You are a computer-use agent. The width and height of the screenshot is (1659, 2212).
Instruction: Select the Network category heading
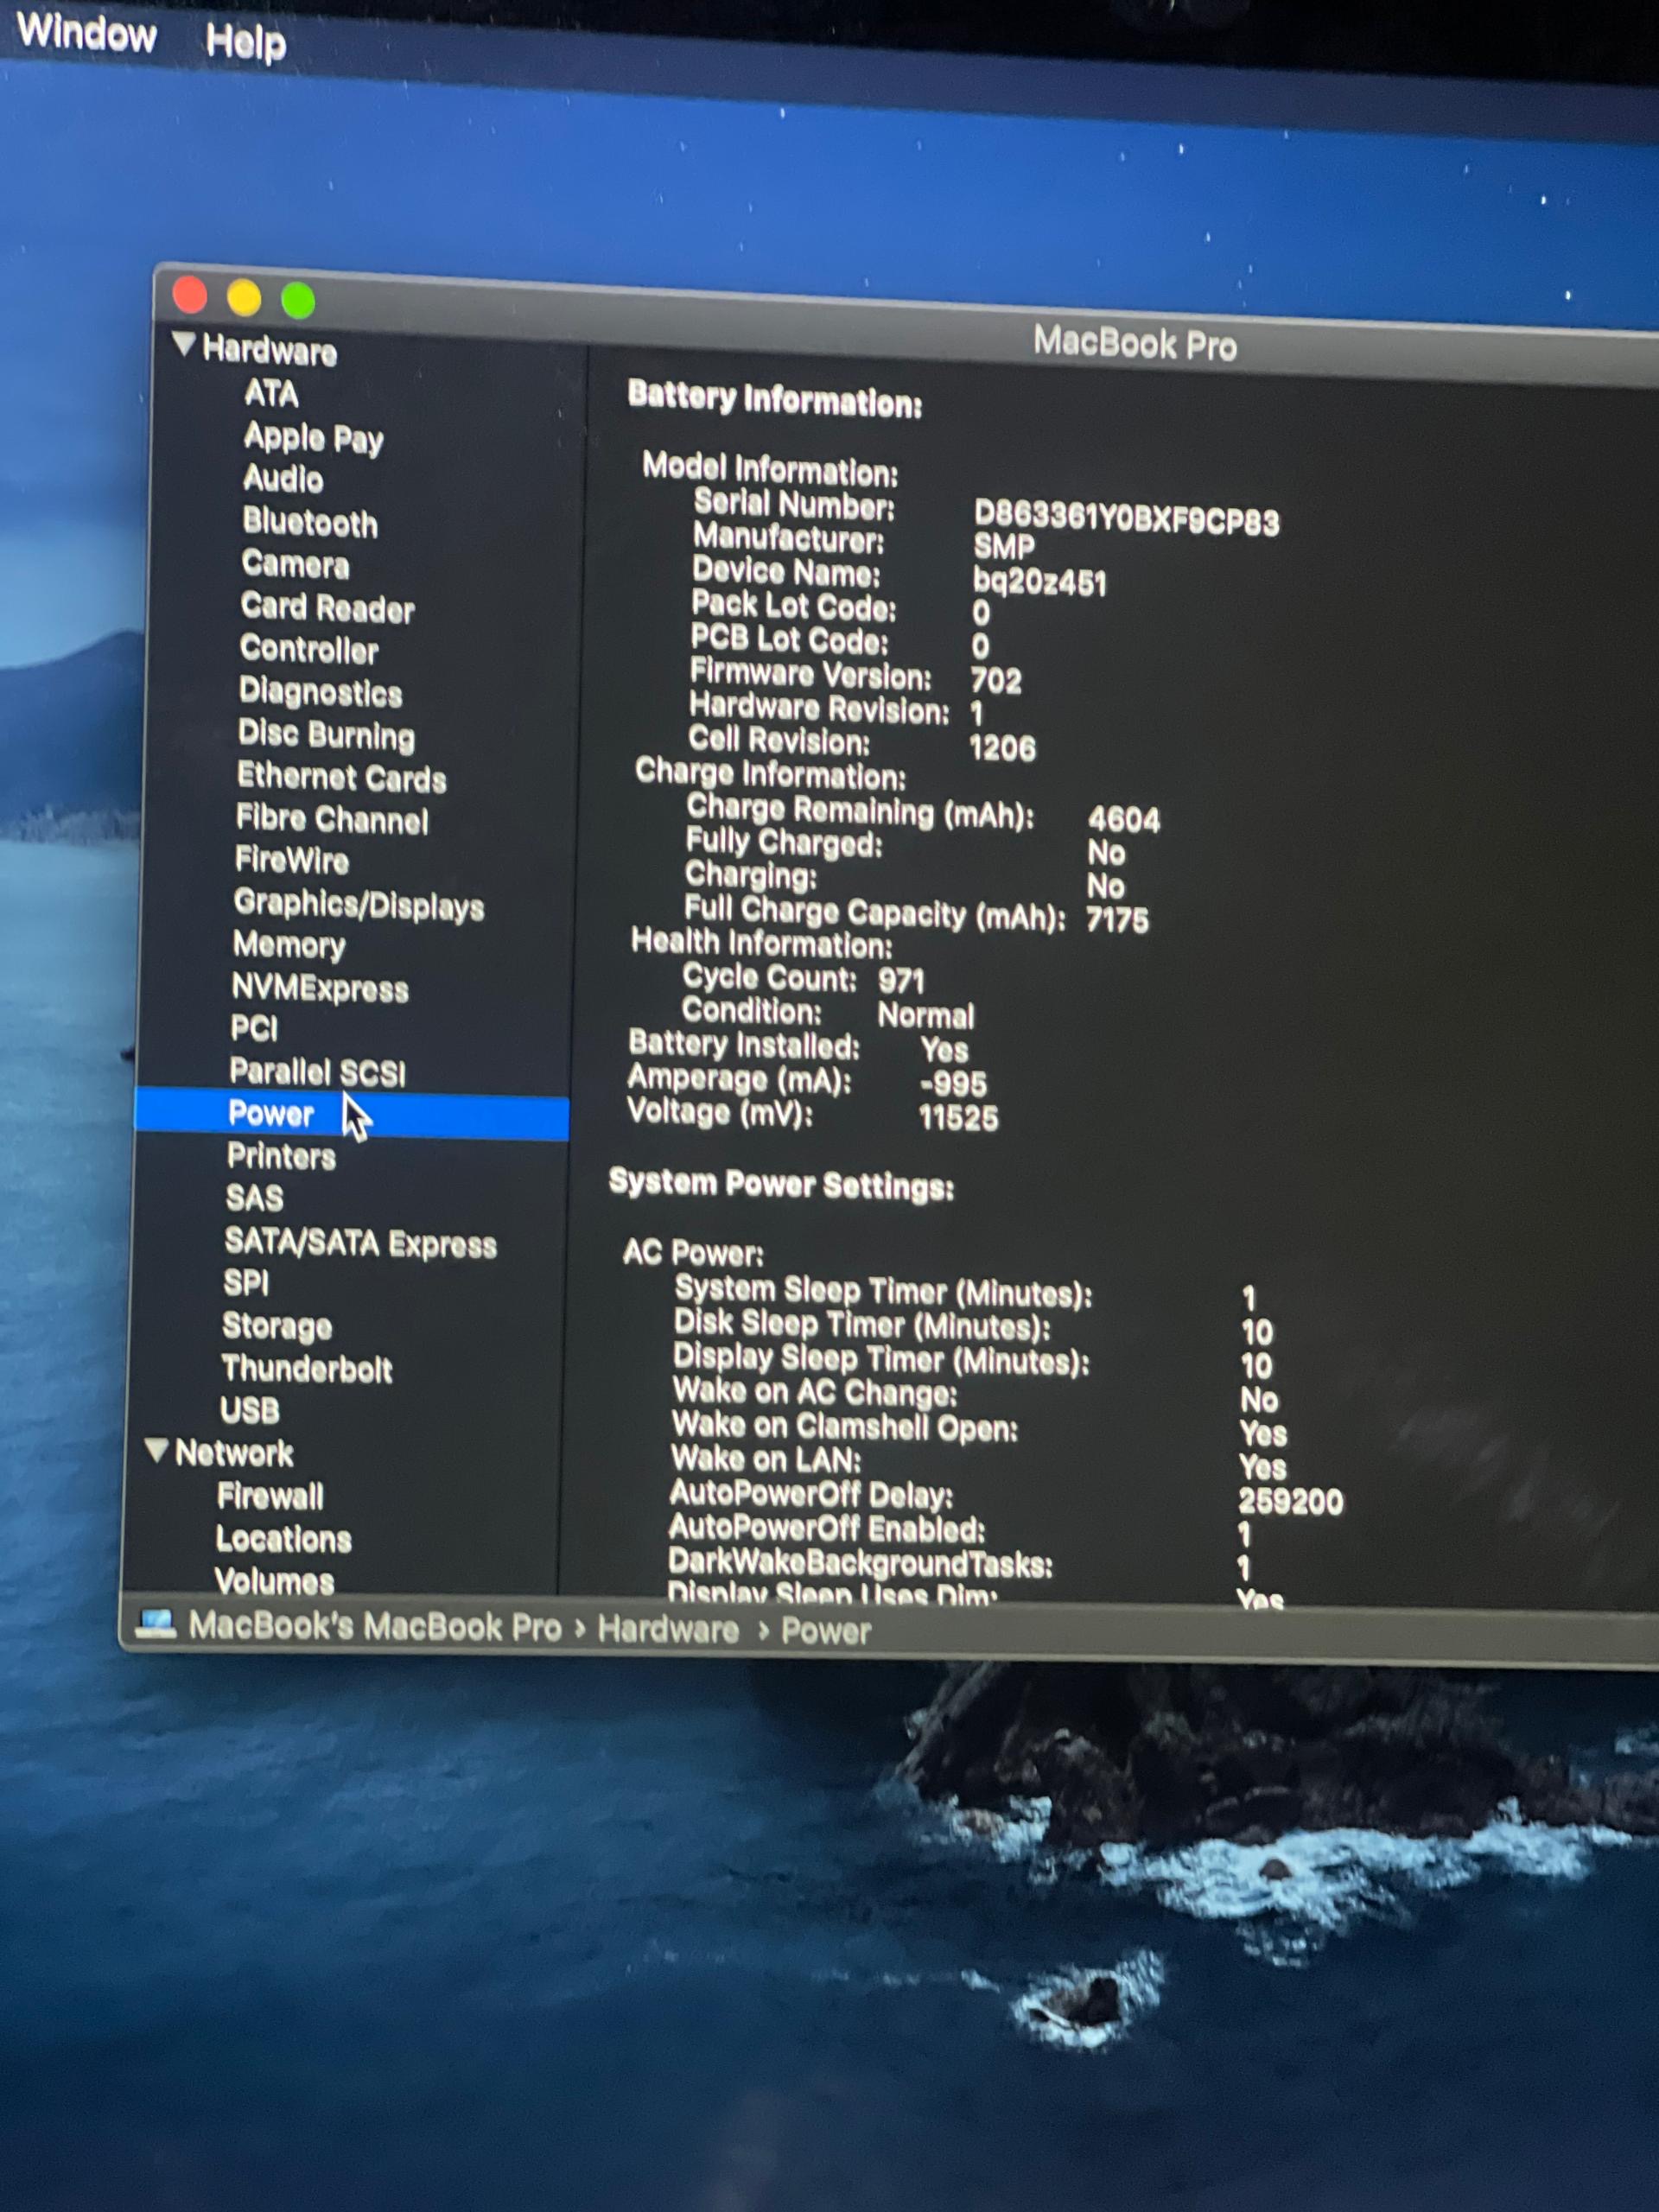tap(234, 1453)
